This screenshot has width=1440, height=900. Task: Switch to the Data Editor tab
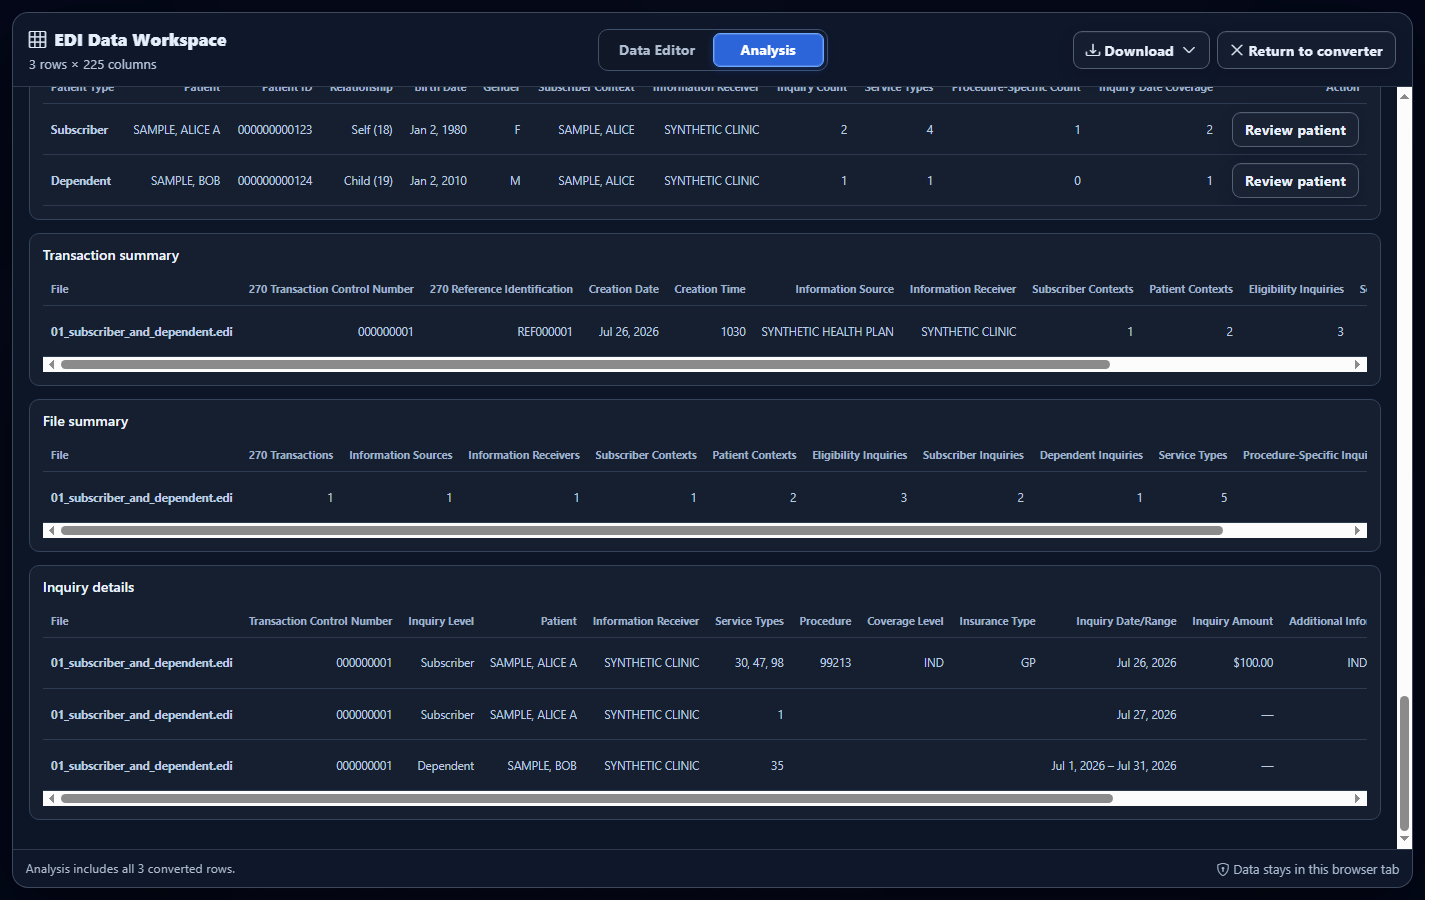(x=657, y=50)
